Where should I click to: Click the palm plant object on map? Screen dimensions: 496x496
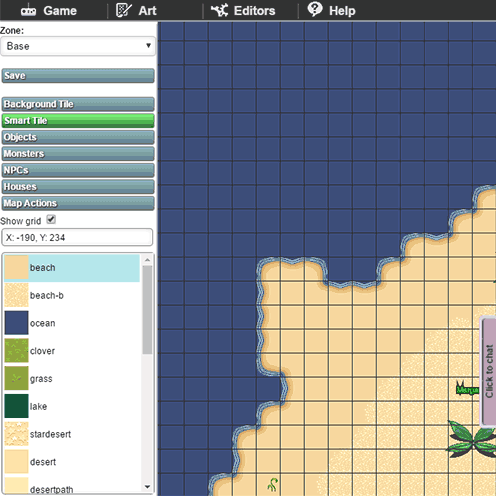pos(472,439)
